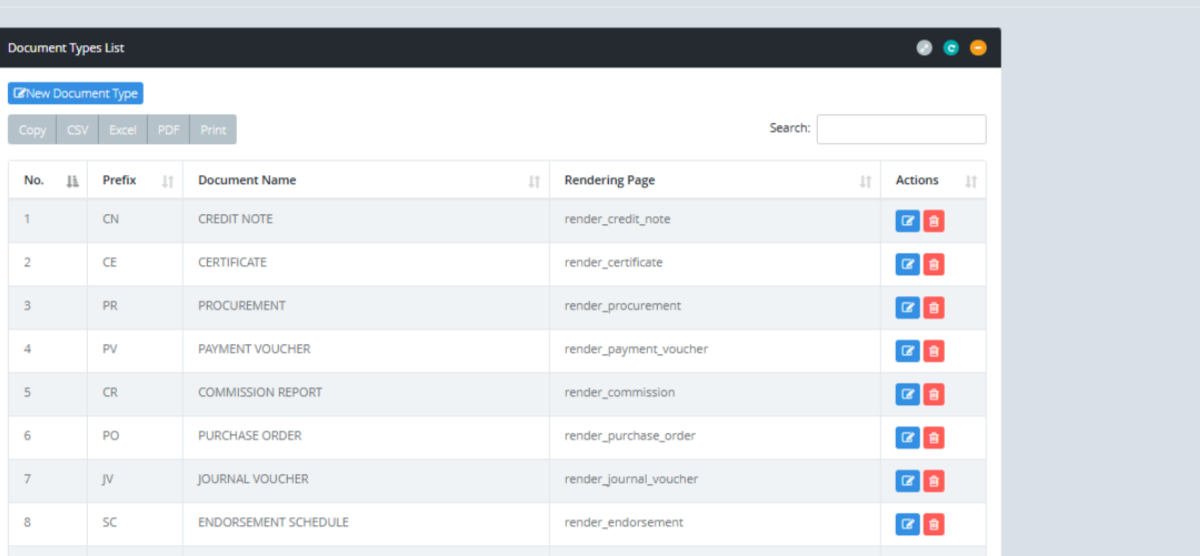Click the New Document Type button
1200x556 pixels.
[x=76, y=93]
